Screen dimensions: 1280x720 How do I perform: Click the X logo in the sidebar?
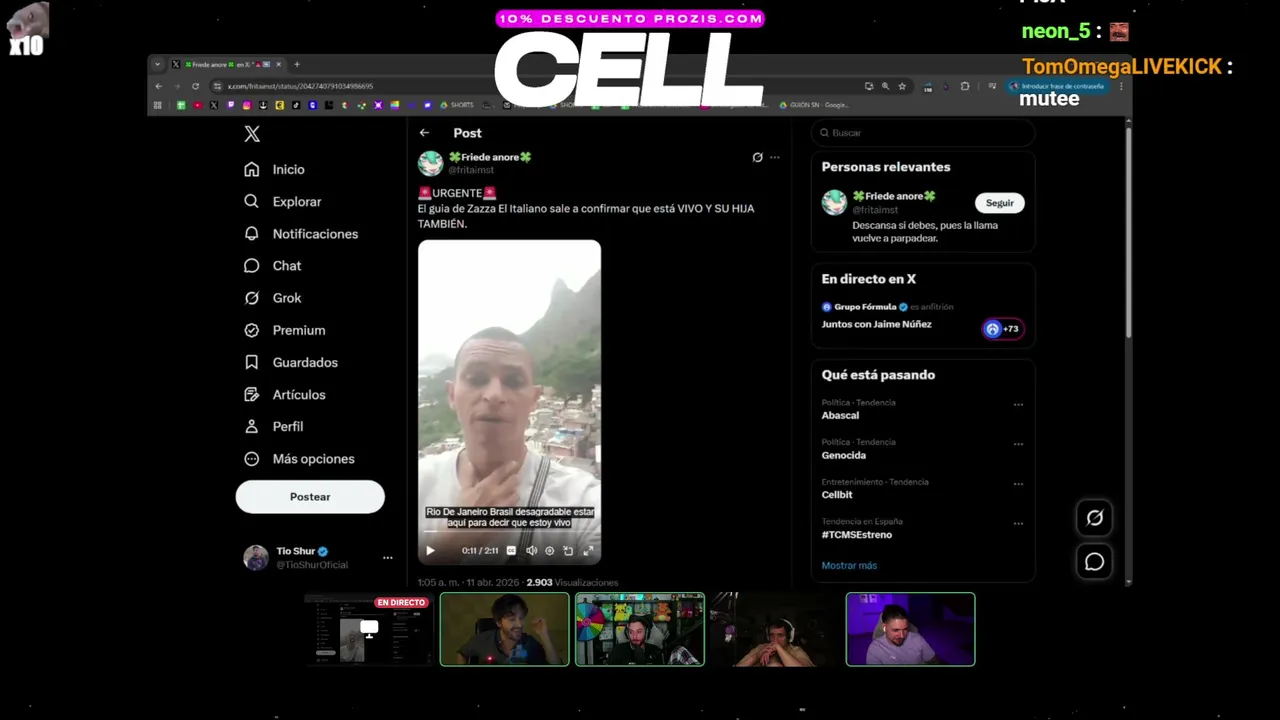pos(252,133)
